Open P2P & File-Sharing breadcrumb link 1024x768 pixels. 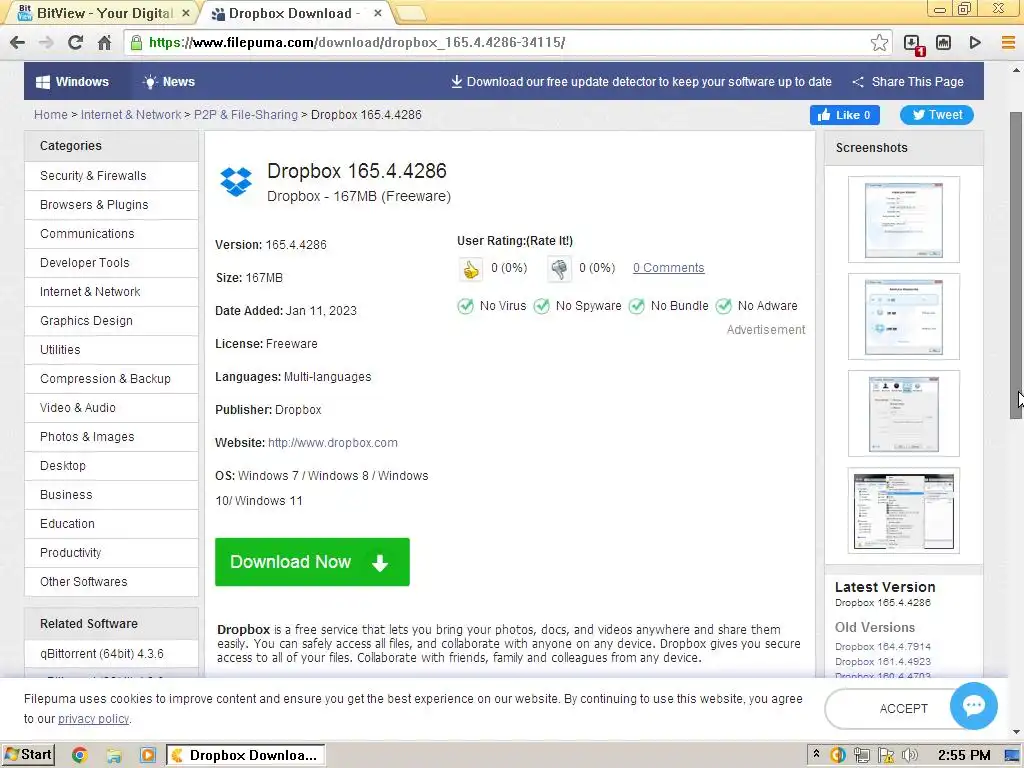[x=246, y=115]
